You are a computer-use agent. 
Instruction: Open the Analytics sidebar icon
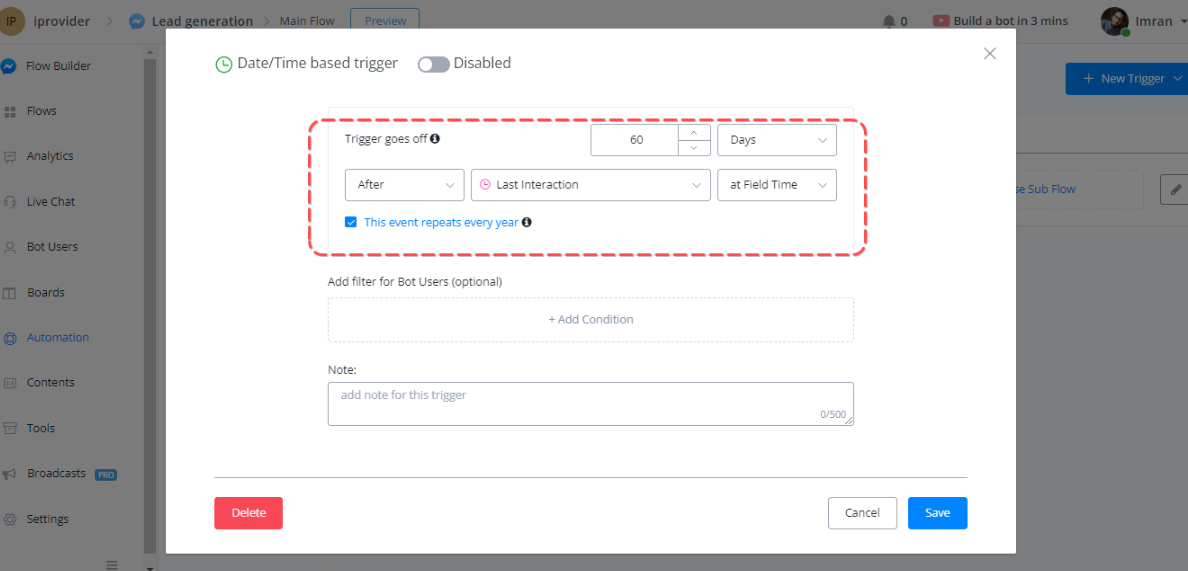pyautogui.click(x=9, y=156)
